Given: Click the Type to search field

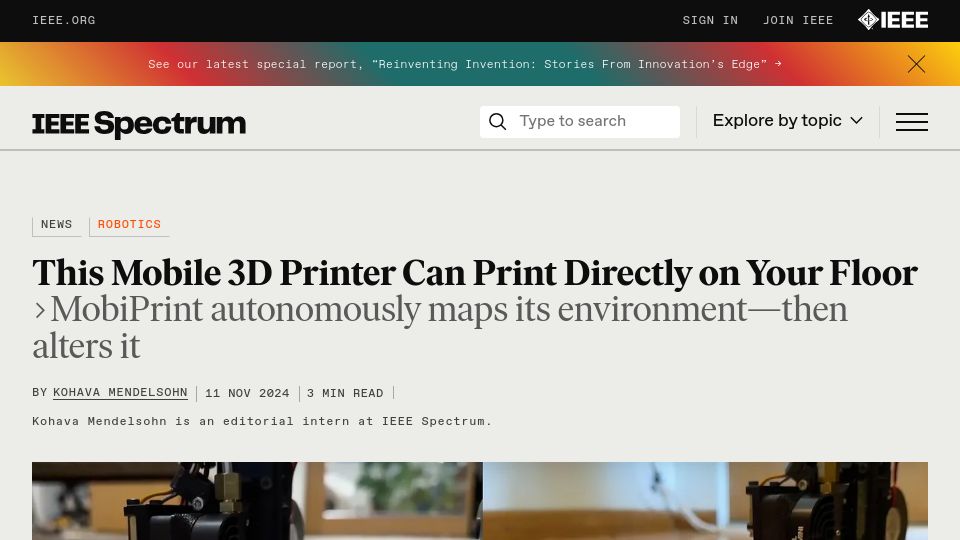Looking at the screenshot, I should coord(579,122).
